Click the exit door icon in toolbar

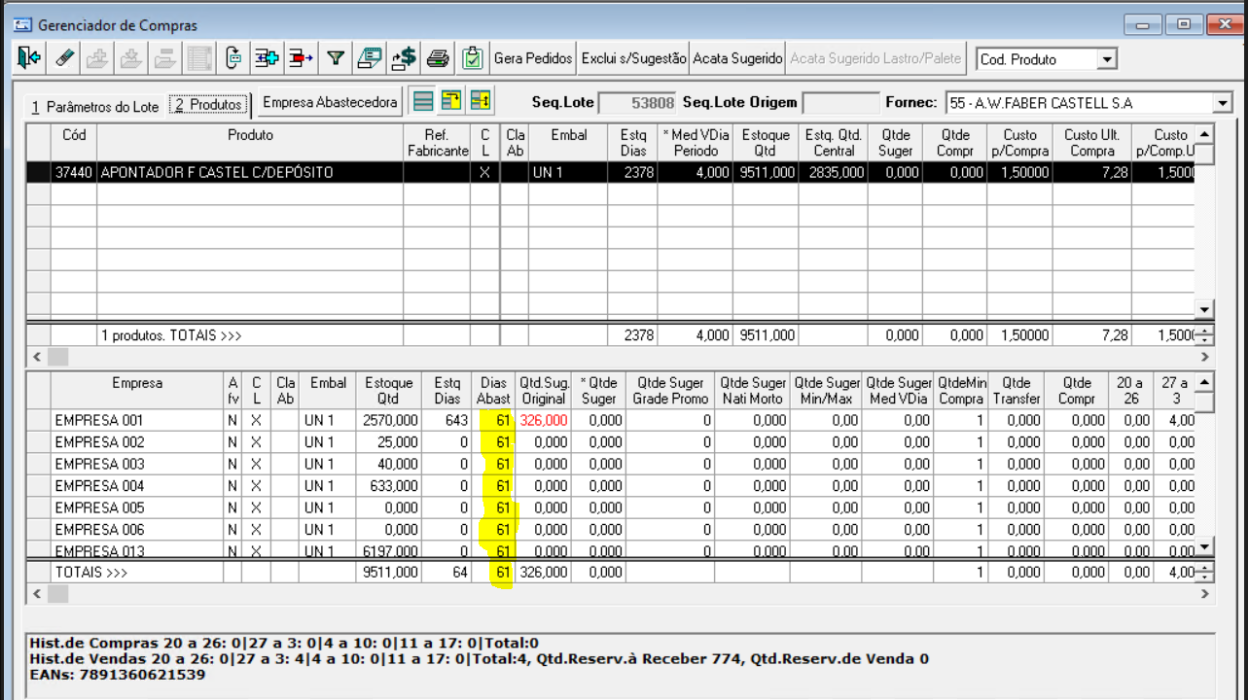(28, 59)
